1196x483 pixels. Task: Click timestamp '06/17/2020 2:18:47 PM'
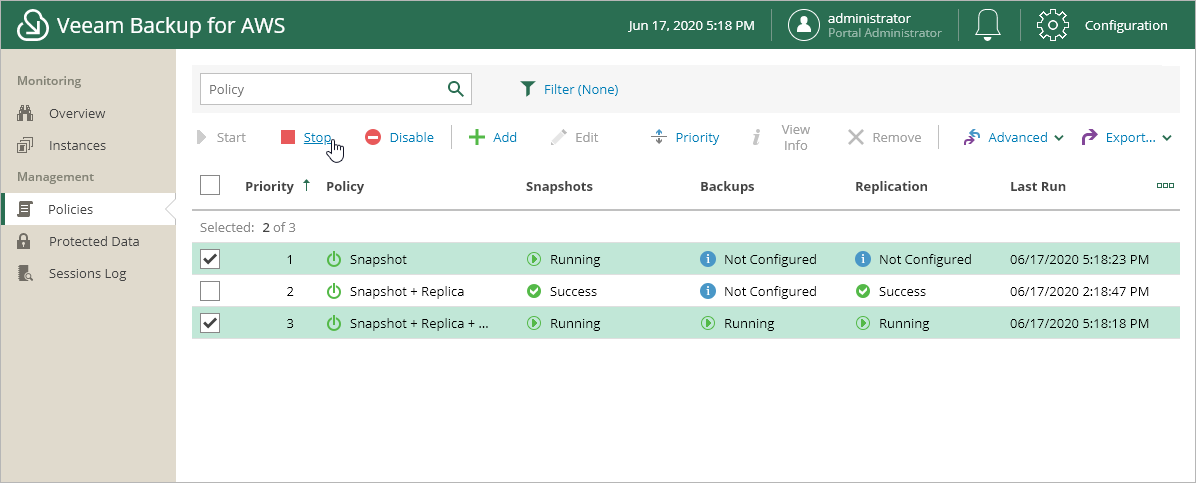(1079, 291)
